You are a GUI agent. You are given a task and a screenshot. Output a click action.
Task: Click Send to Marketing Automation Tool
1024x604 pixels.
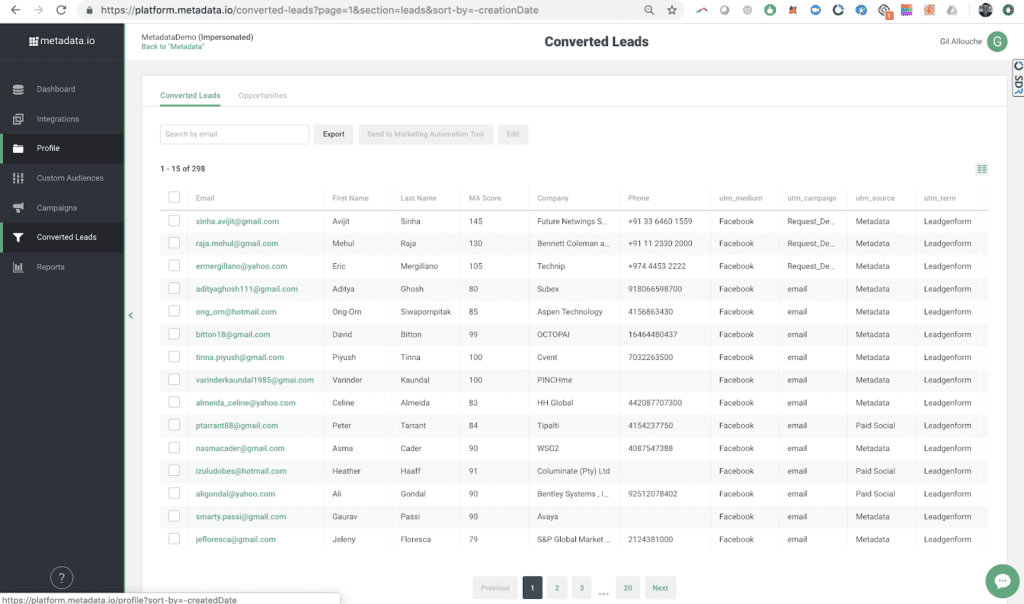click(x=426, y=135)
